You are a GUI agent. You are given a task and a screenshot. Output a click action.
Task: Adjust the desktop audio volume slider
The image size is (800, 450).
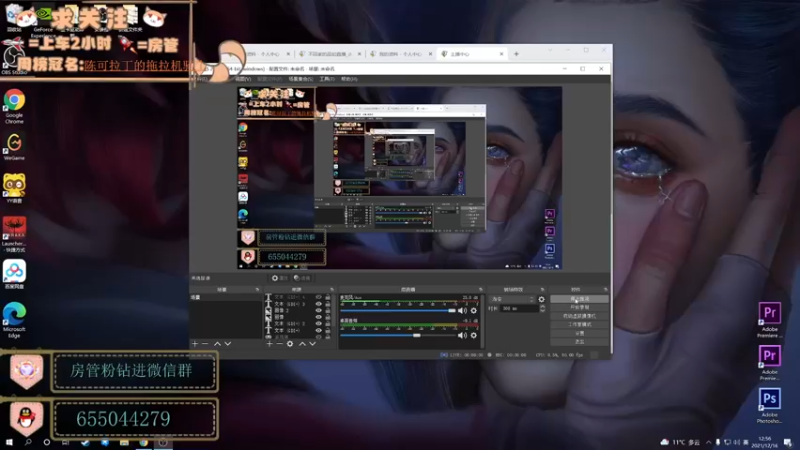coord(398,335)
